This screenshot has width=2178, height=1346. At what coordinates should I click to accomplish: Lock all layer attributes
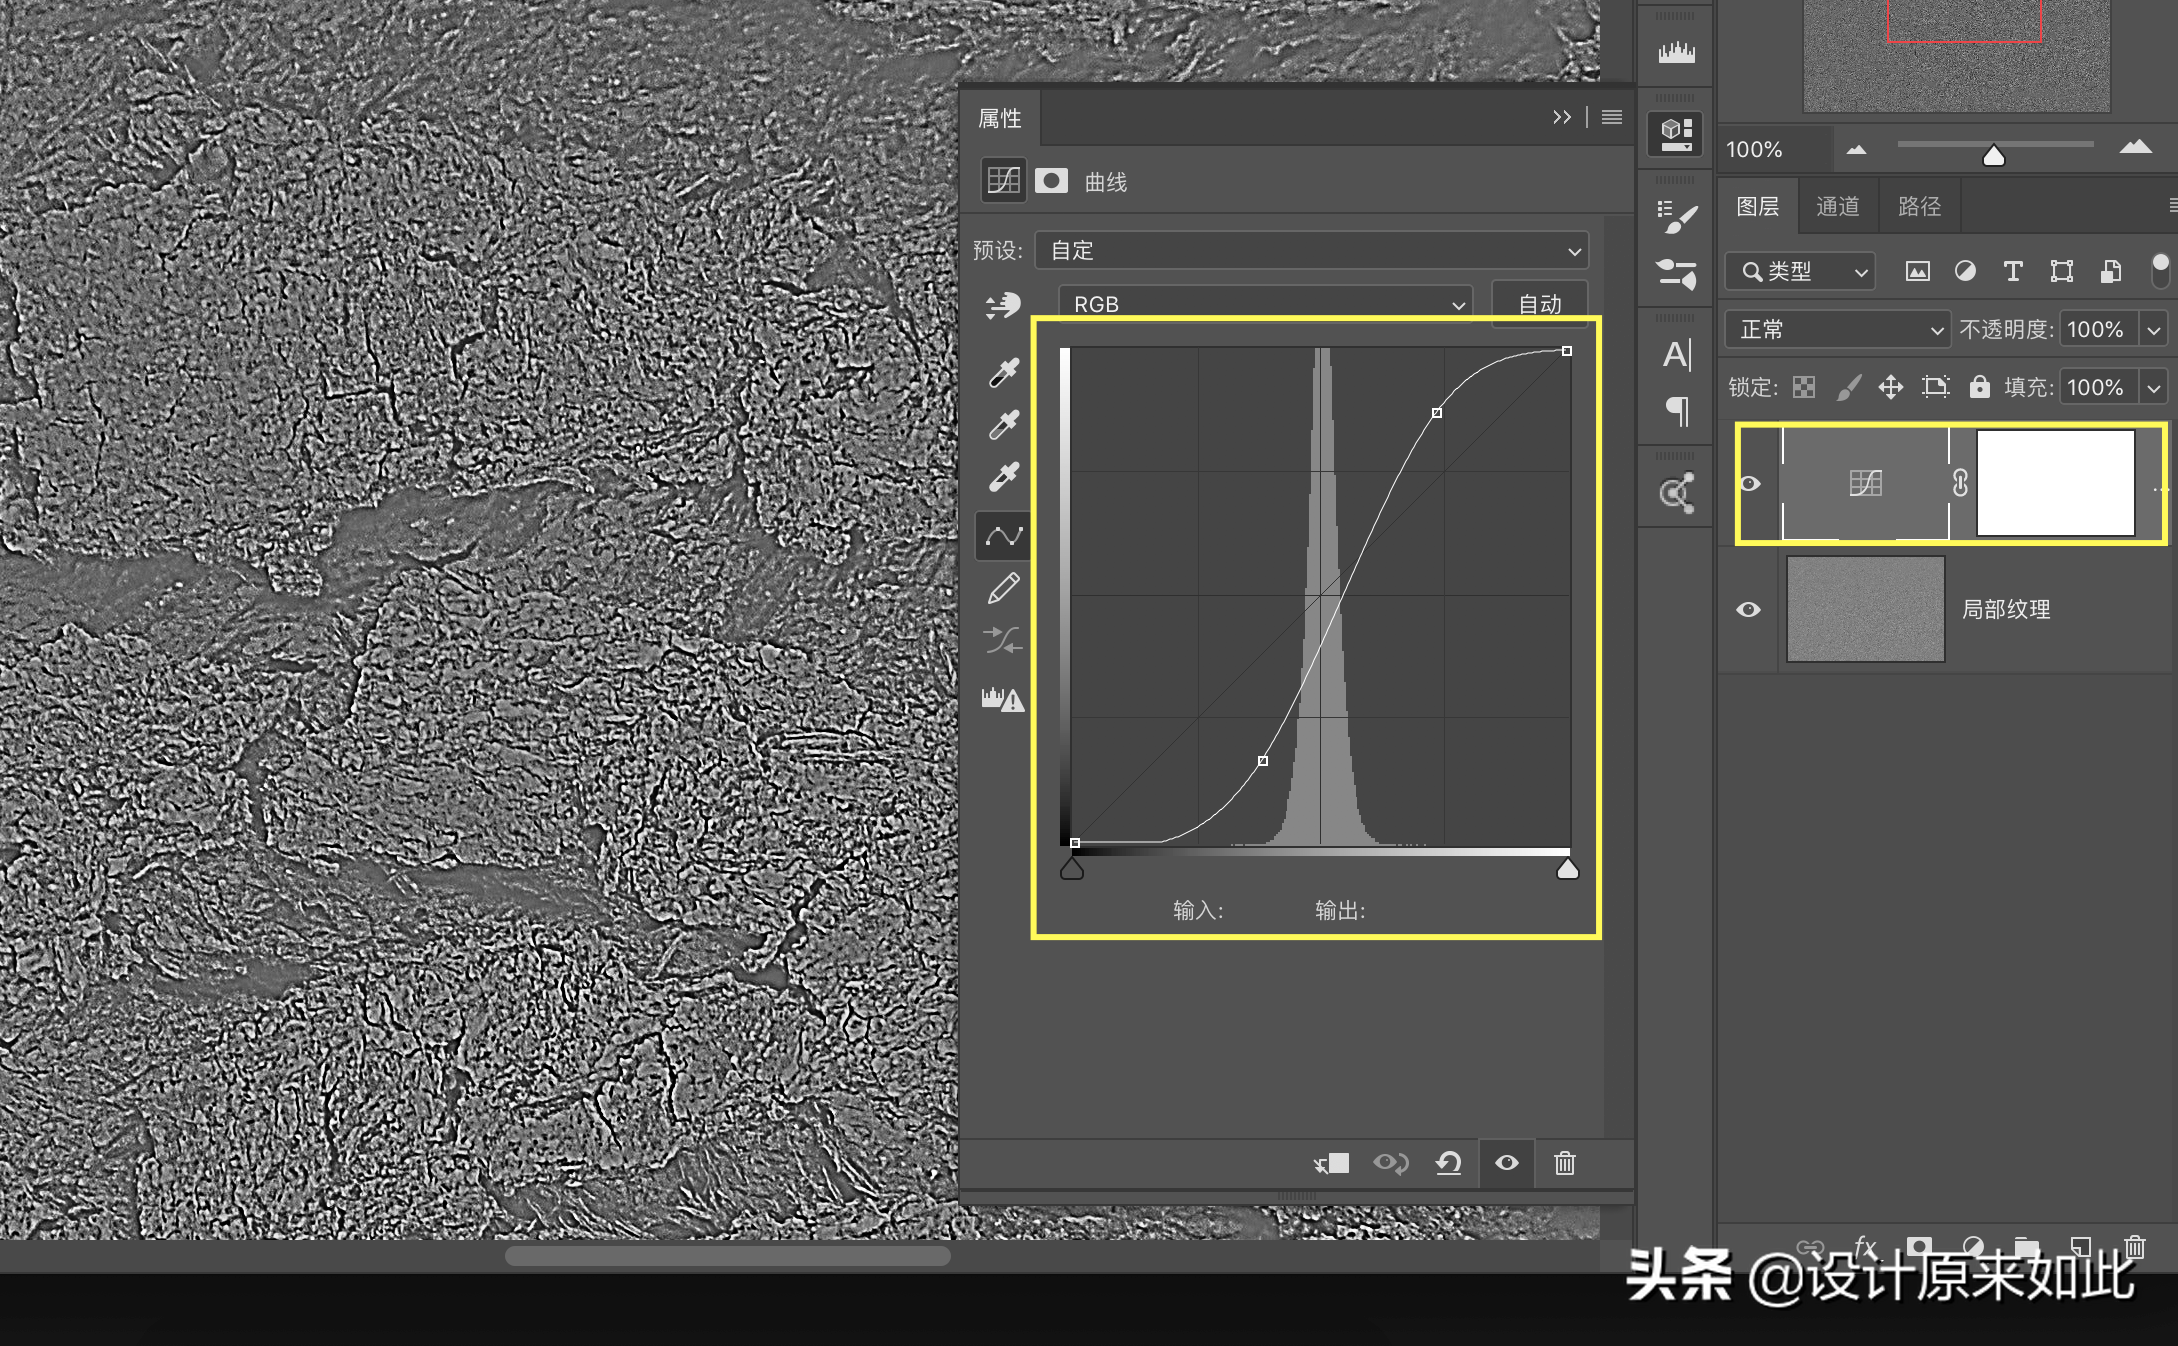(1980, 387)
